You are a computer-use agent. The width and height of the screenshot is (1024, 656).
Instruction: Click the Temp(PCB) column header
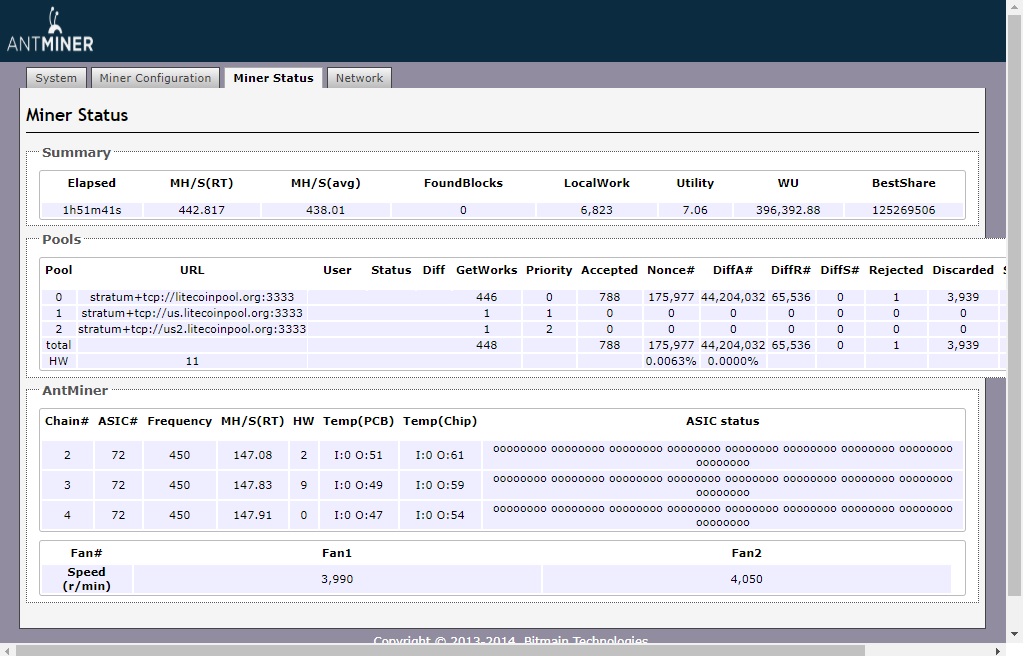point(359,421)
